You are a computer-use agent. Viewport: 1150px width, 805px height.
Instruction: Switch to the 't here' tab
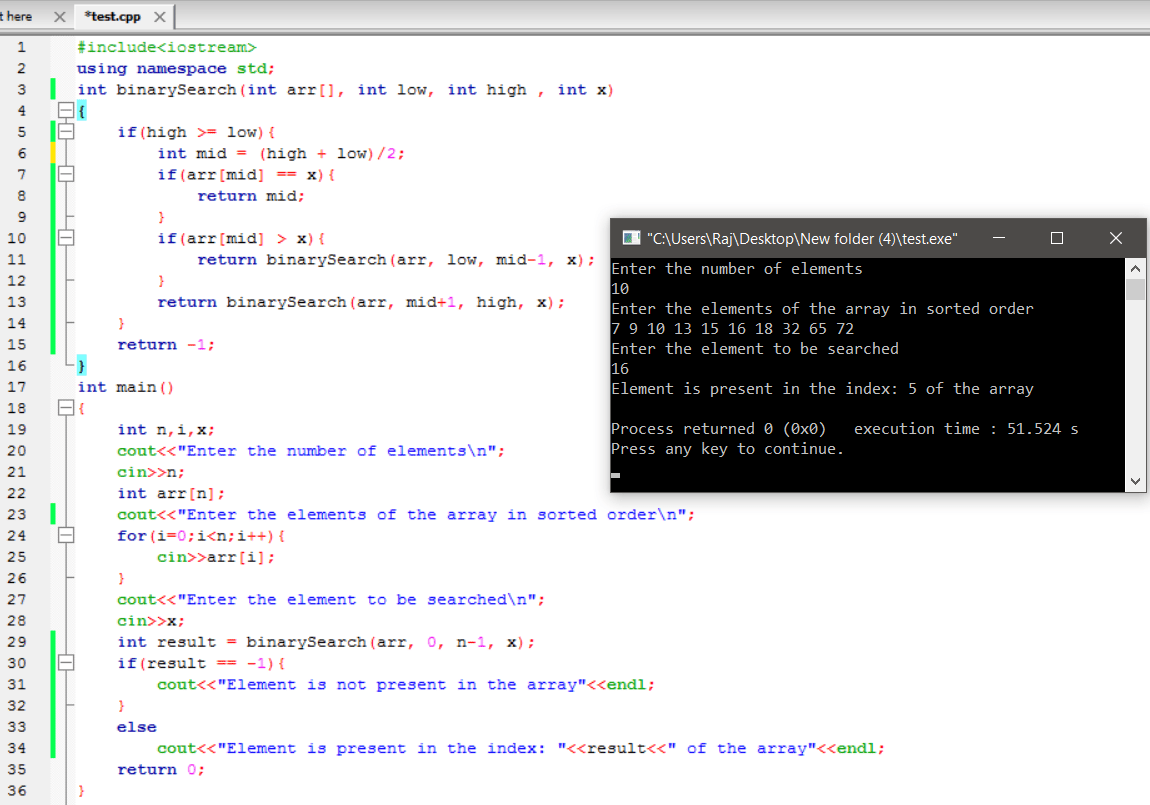click(20, 16)
